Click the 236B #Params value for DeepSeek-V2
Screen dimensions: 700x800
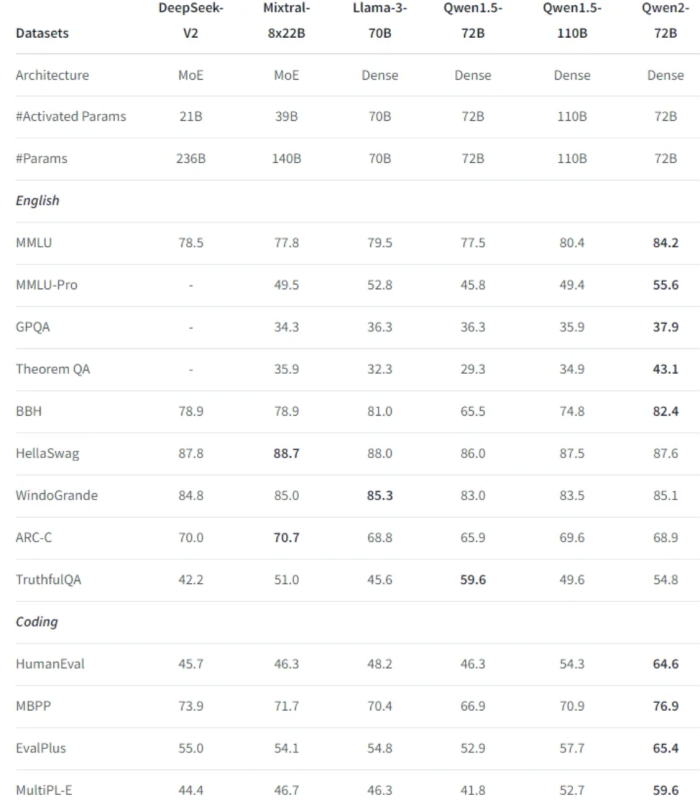tap(191, 159)
